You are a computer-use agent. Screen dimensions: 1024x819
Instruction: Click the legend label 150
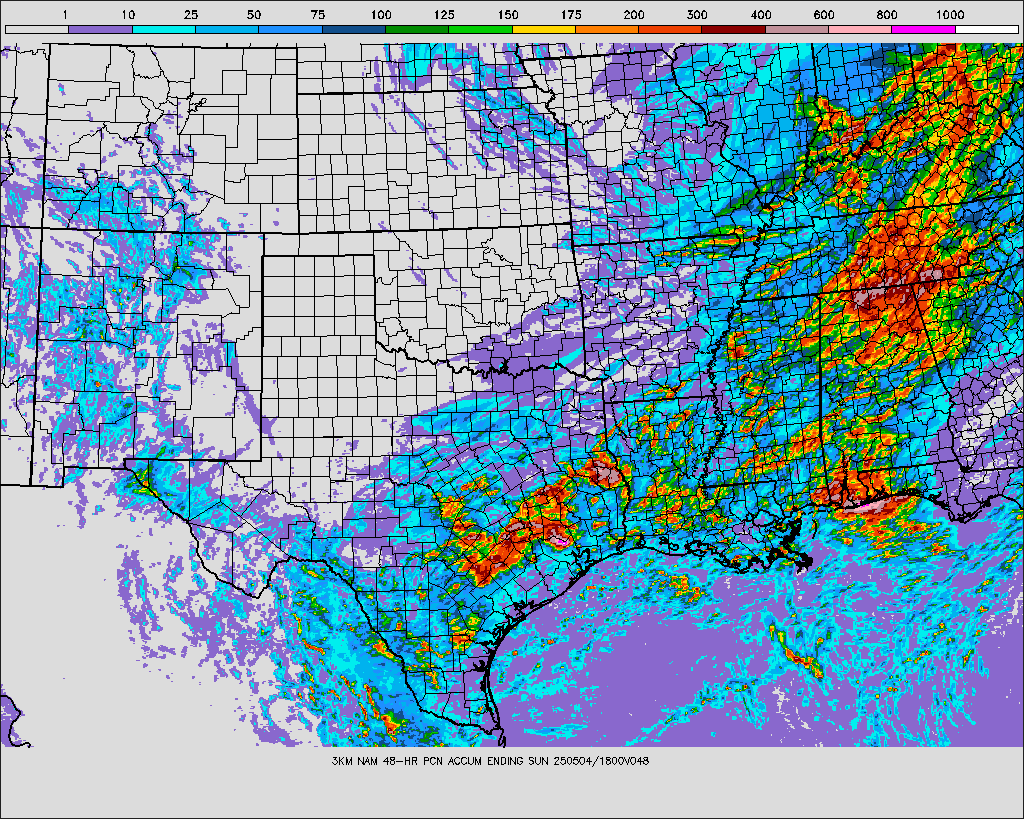[x=507, y=14]
